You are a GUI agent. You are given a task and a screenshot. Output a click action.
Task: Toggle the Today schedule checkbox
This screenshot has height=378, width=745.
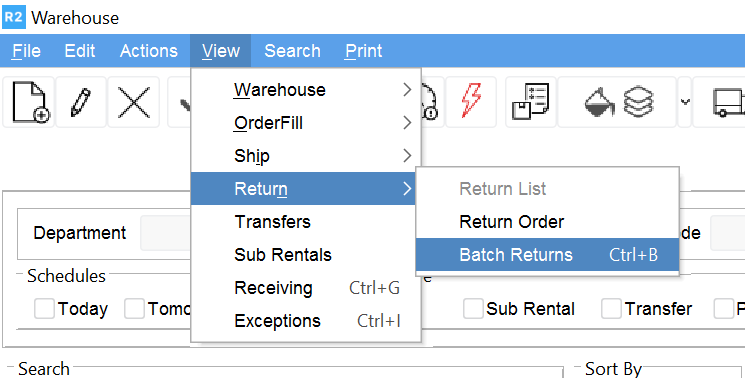[44, 309]
